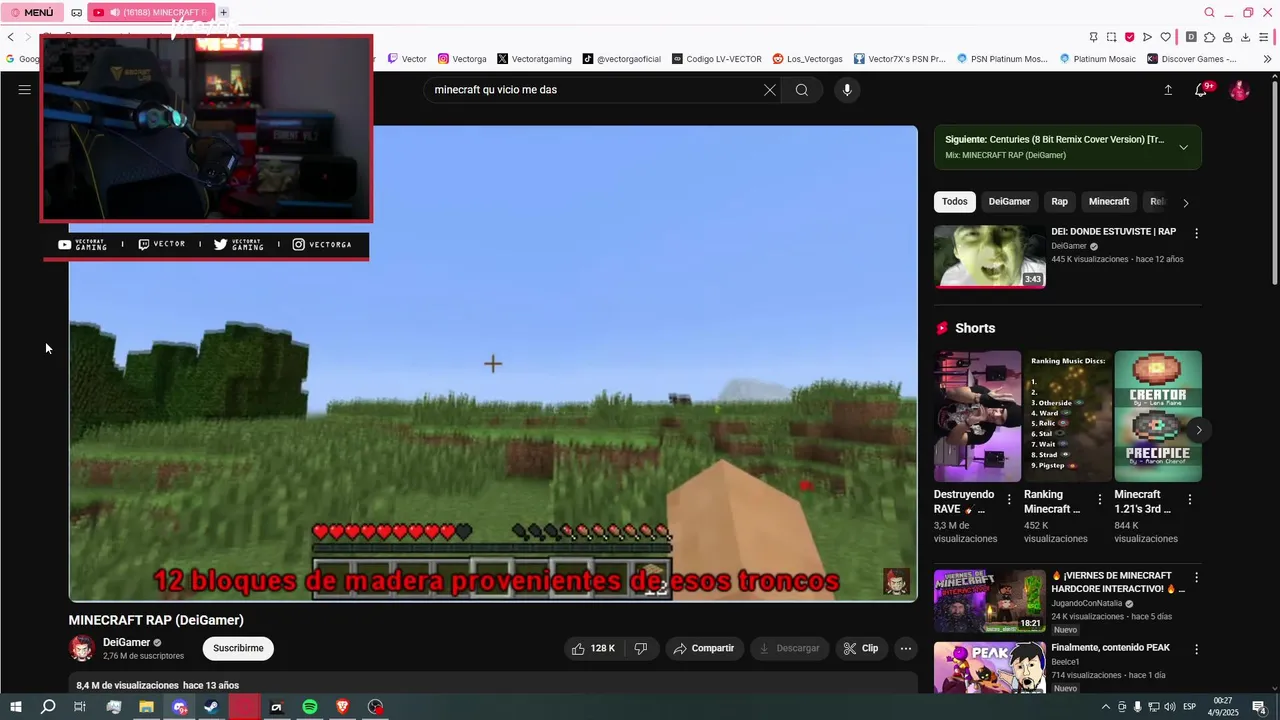The image size is (1280, 720).
Task: Open the player arrow icon in toolbar
Action: pos(1147,37)
